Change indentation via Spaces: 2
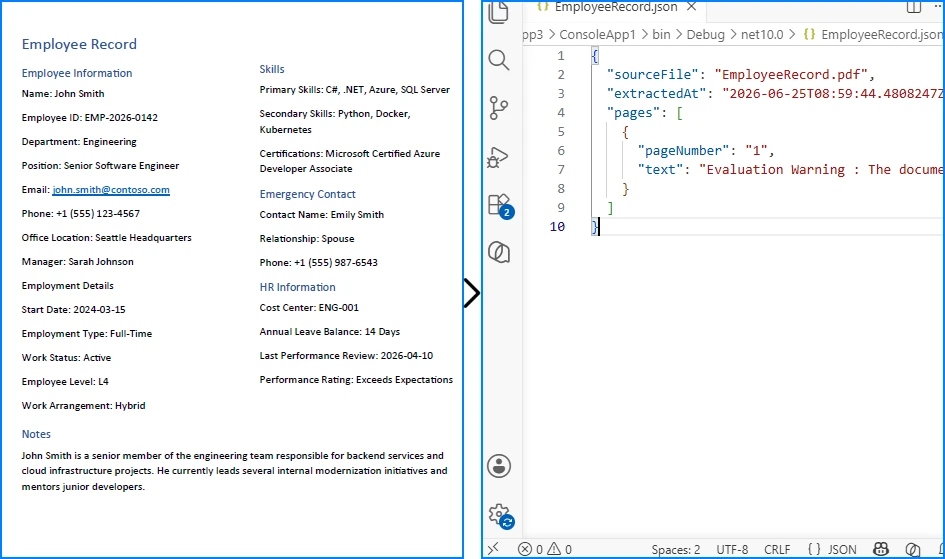This screenshot has width=945, height=559. coord(676,549)
